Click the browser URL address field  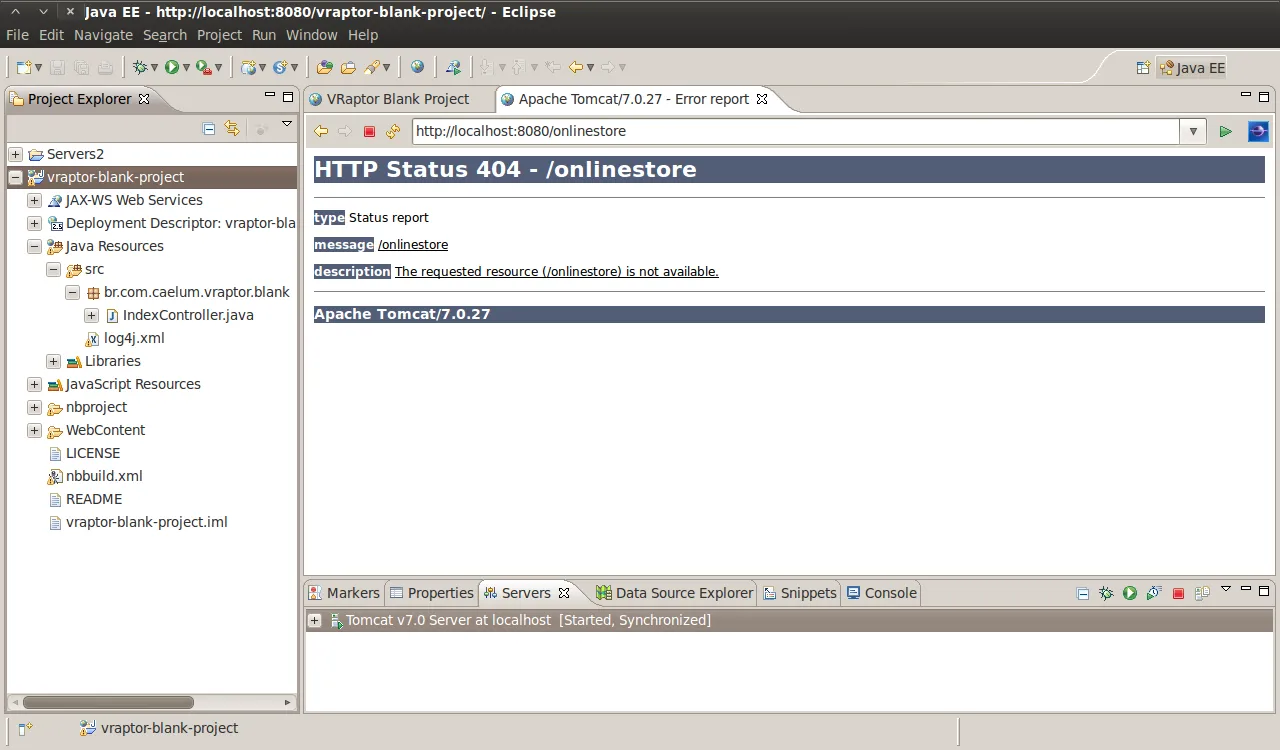pyautogui.click(x=796, y=131)
